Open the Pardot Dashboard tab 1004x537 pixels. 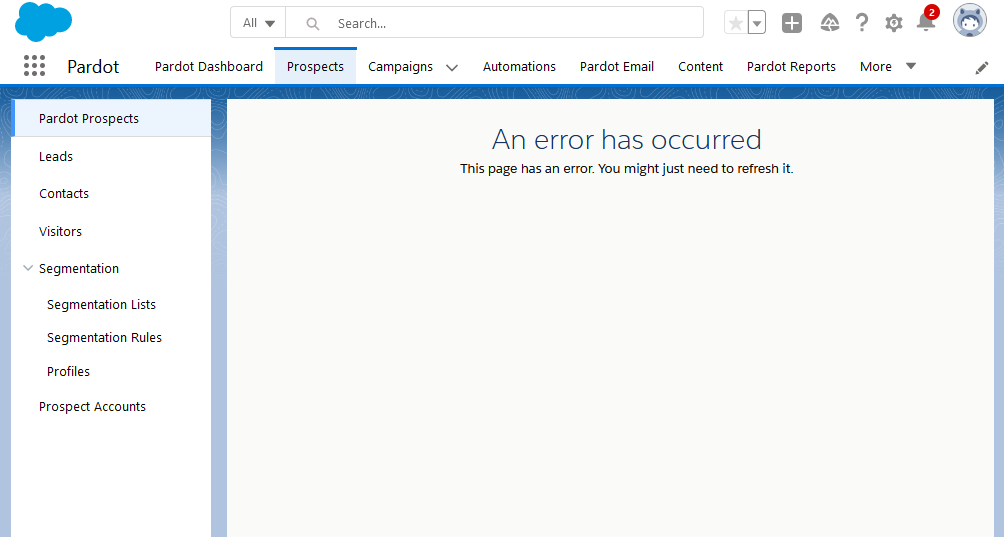point(209,67)
